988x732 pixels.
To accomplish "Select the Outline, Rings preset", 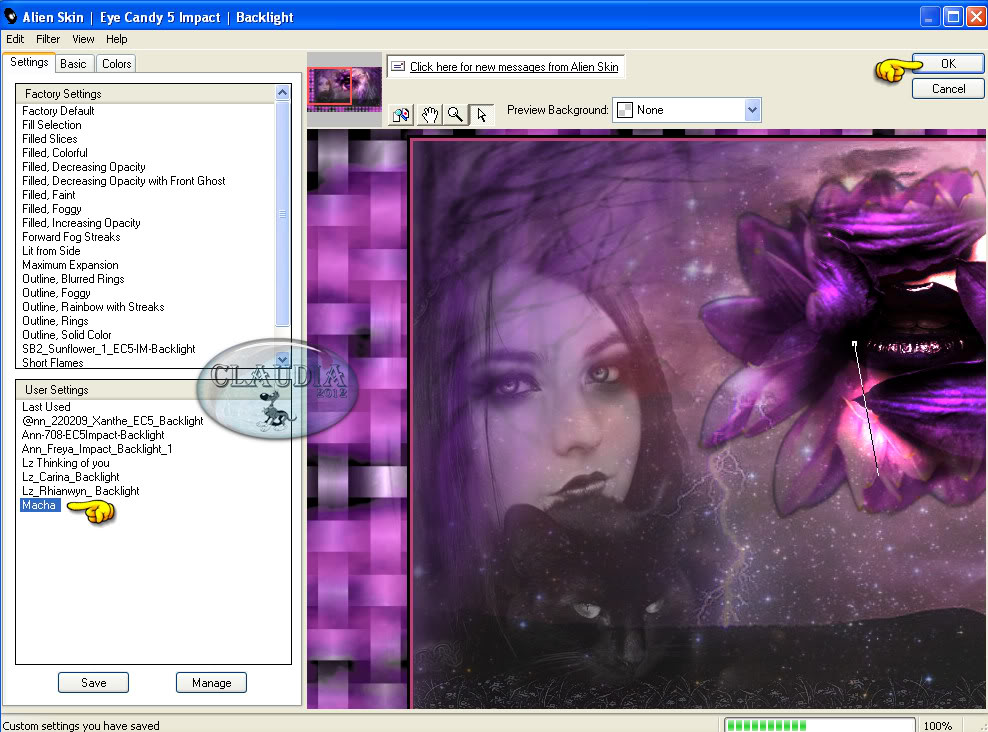I will coord(55,321).
